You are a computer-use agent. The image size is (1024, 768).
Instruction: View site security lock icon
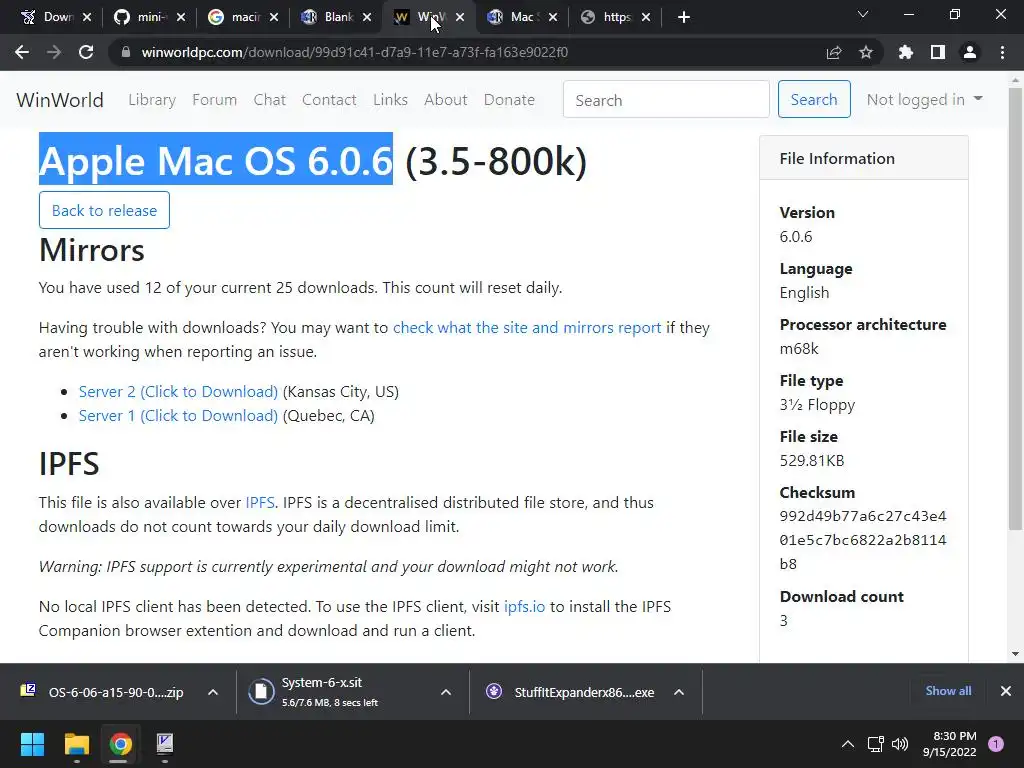[x=126, y=52]
